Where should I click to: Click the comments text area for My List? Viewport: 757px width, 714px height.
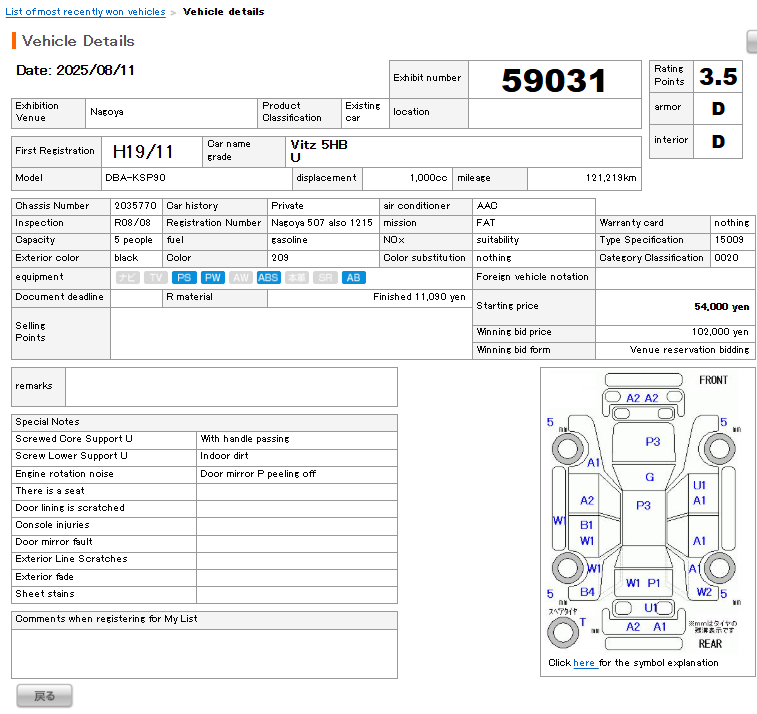(204, 654)
